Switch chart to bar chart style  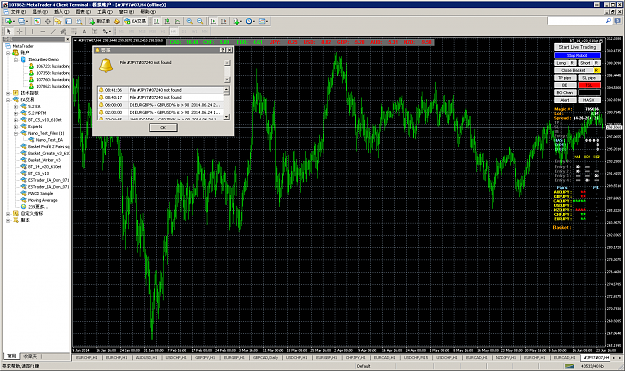tap(157, 21)
